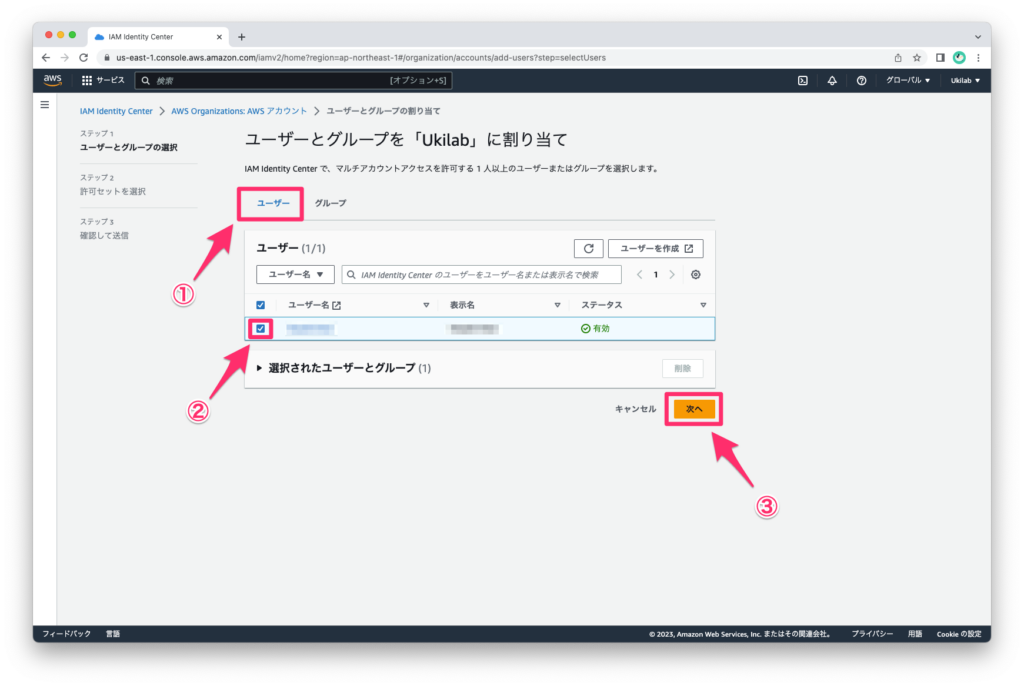Uncheck the first user row checkbox
The width and height of the screenshot is (1024, 686).
click(261, 328)
